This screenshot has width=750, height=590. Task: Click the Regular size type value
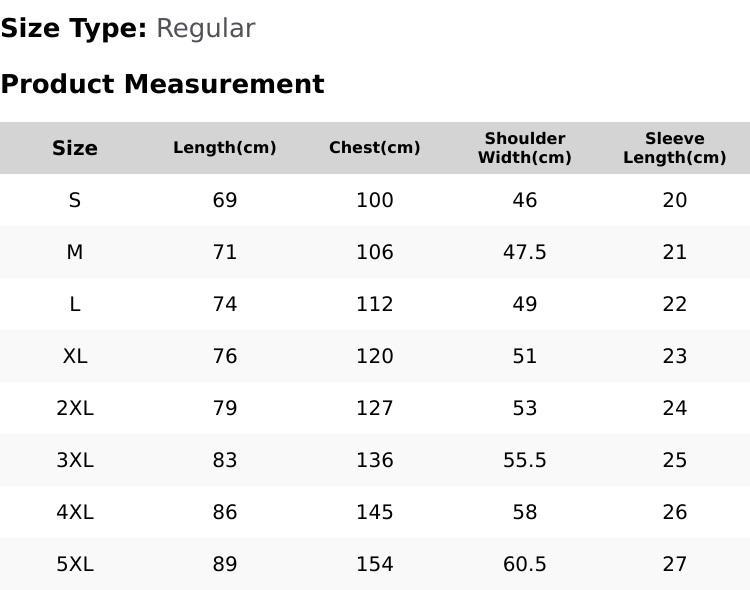206,29
